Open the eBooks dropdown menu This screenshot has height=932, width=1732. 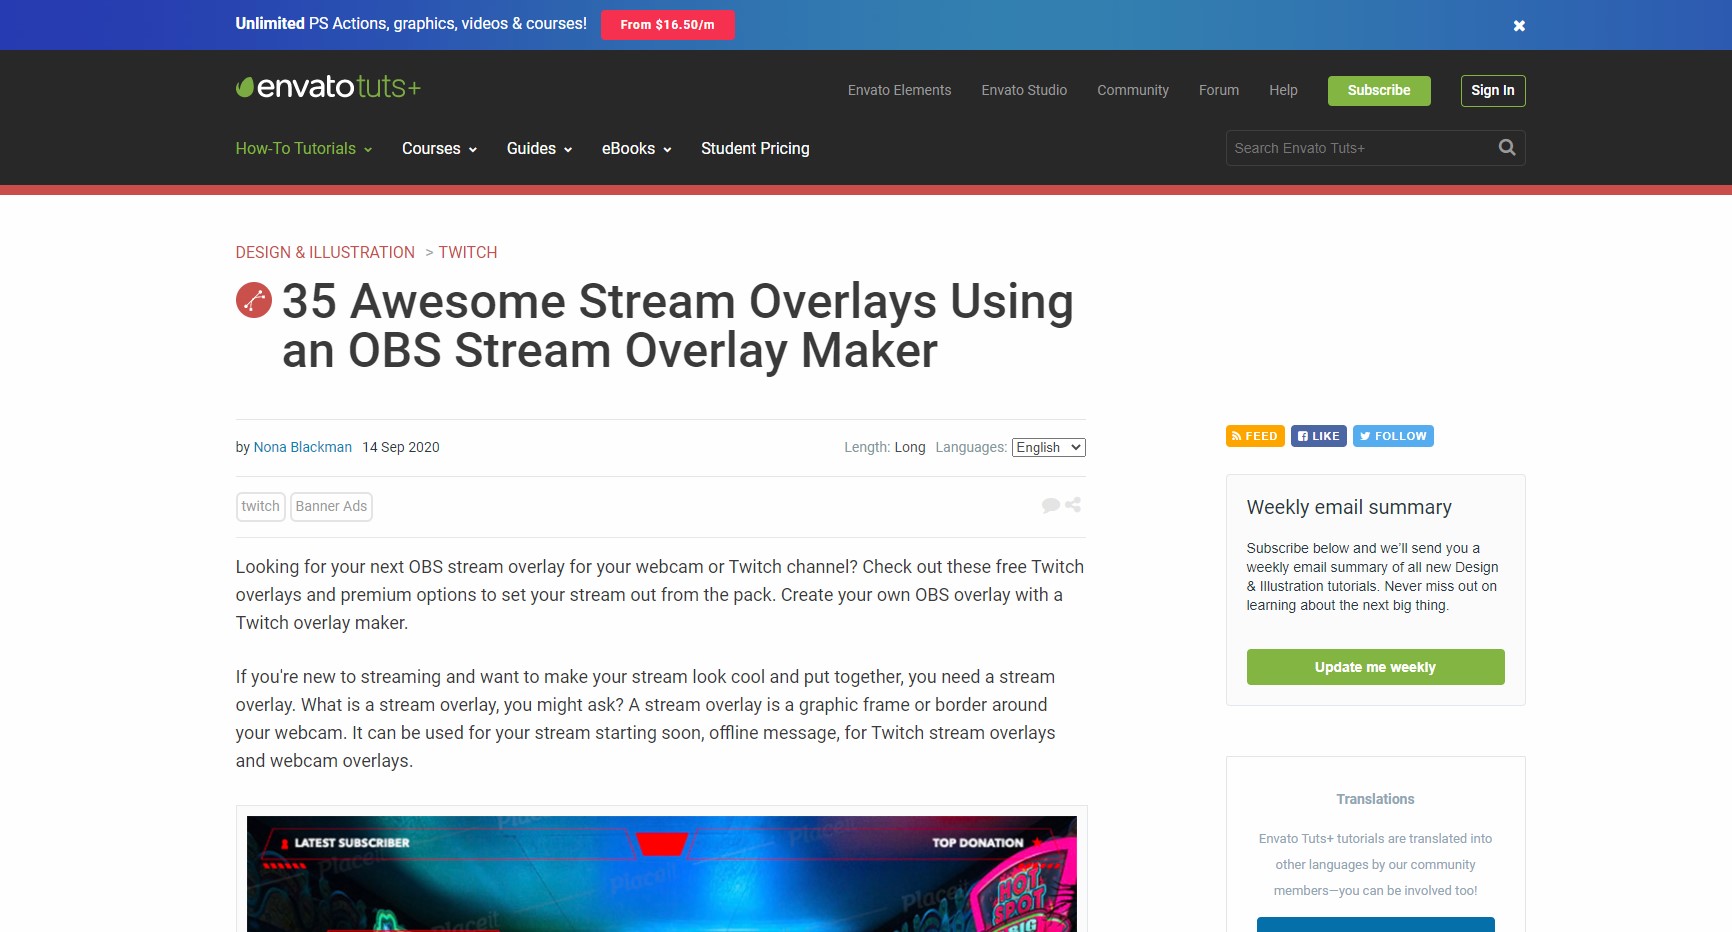tap(636, 148)
